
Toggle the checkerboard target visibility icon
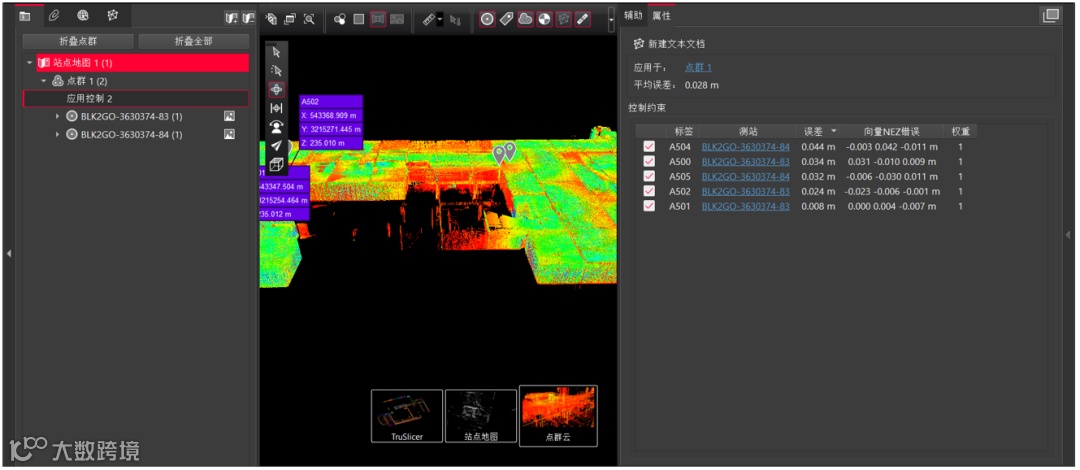(545, 19)
